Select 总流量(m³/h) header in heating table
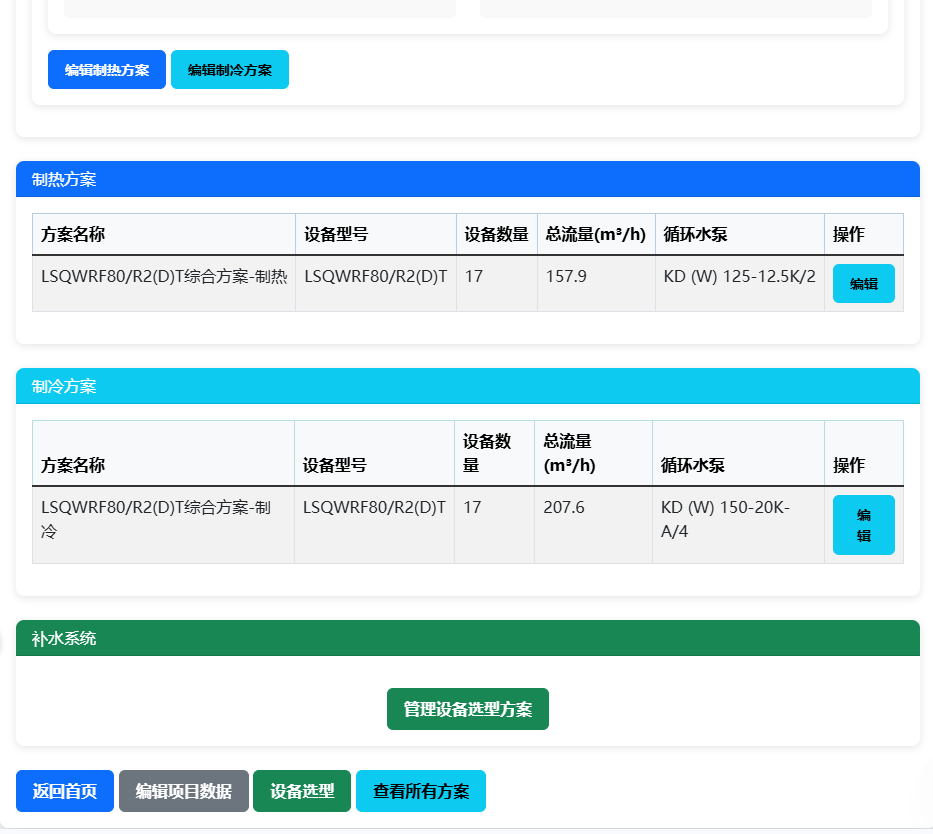This screenshot has height=834, width=933. point(596,234)
